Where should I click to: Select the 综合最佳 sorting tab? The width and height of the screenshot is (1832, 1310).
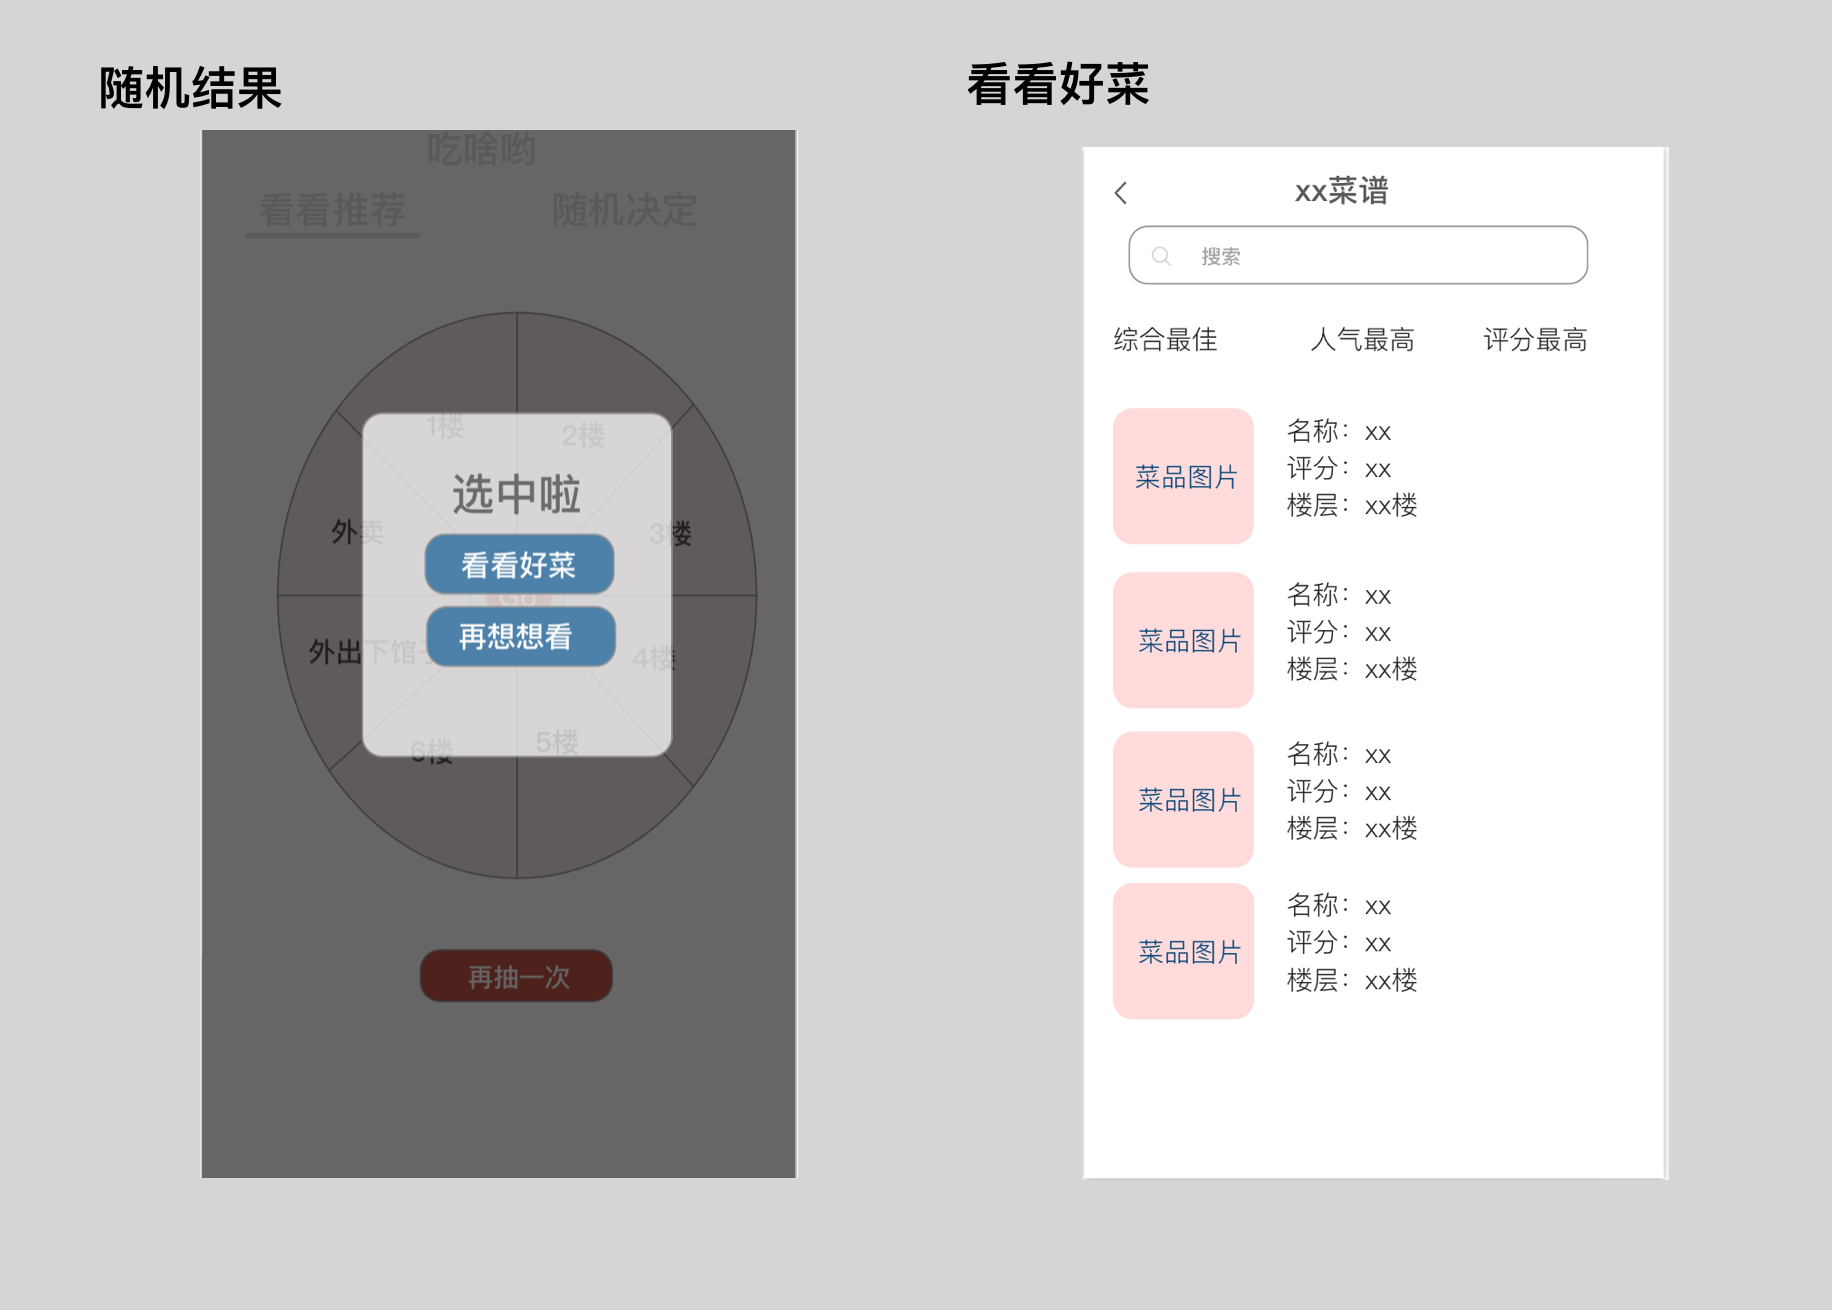[1165, 340]
